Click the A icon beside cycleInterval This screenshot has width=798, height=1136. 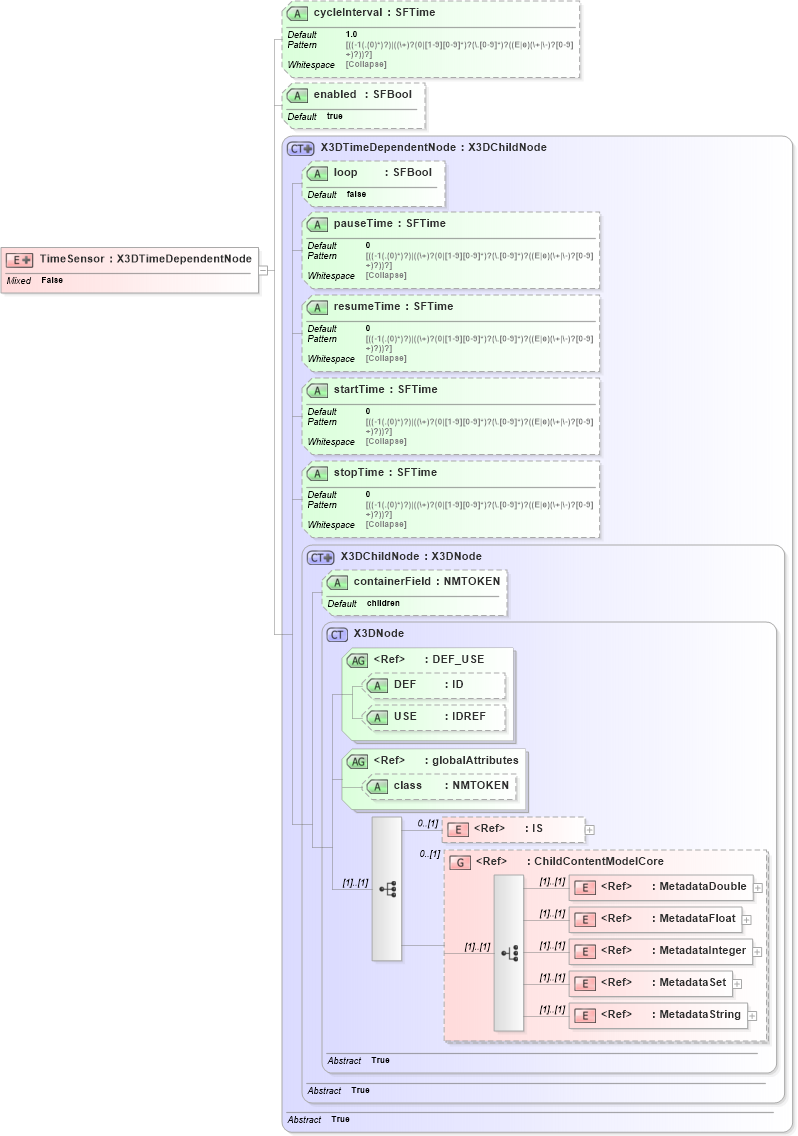[x=297, y=13]
